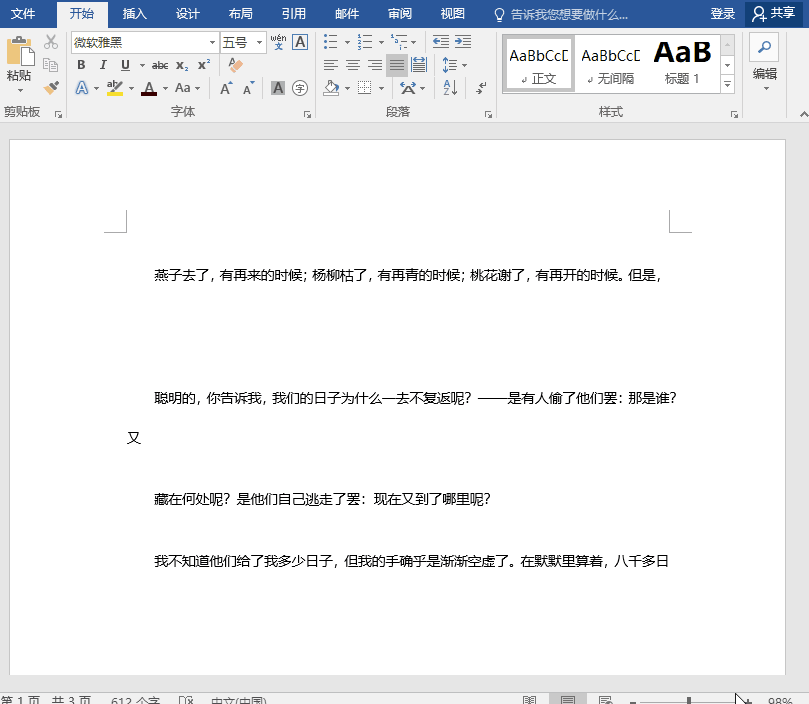The height and width of the screenshot is (704, 809).
Task: Collapse the ribbon arrow
Action: click(x=803, y=114)
